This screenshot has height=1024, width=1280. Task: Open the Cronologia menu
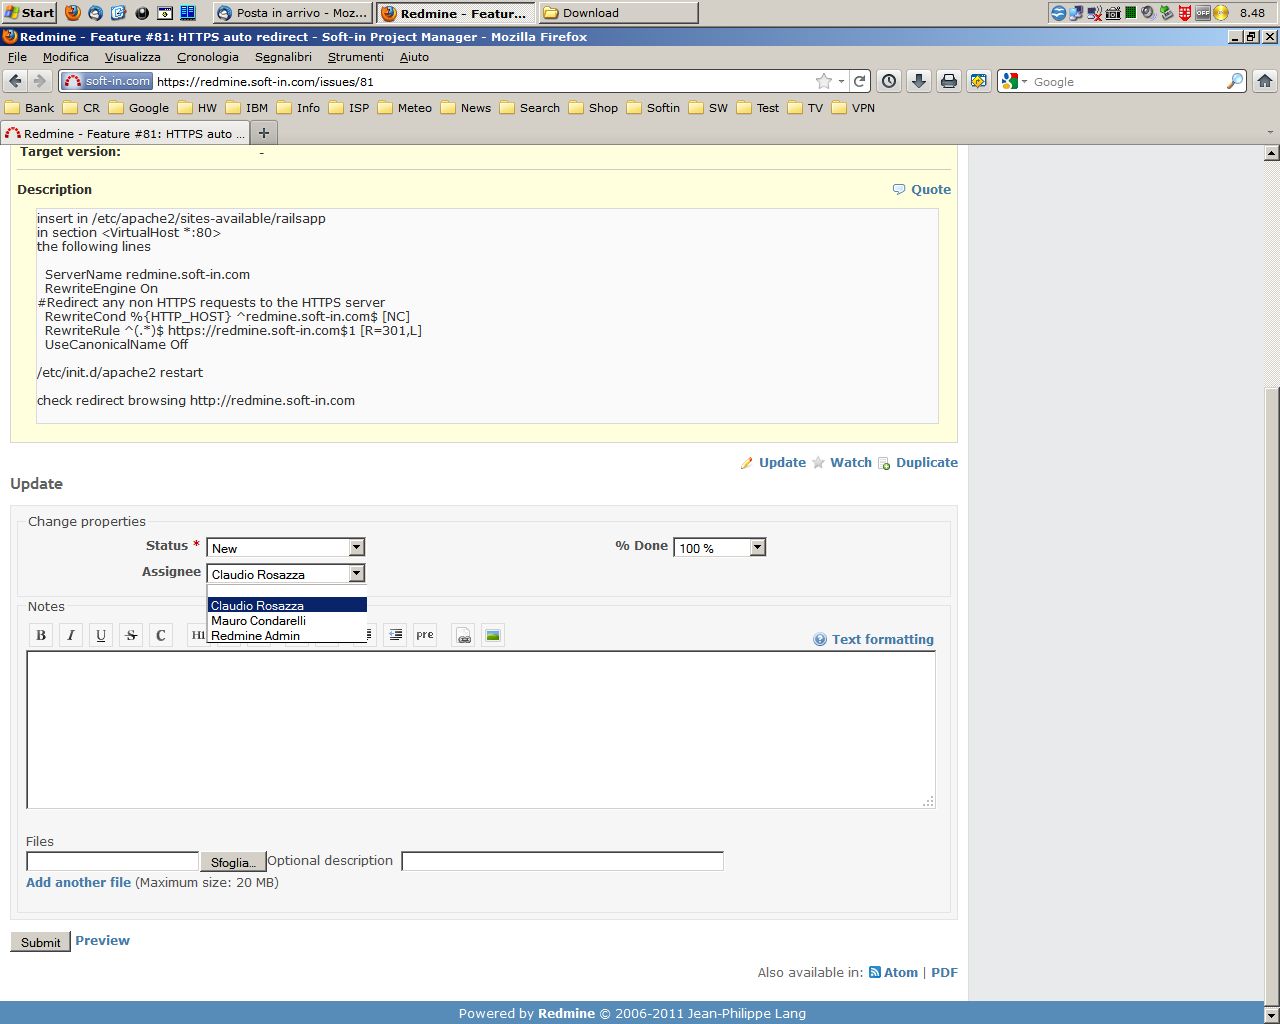[x=207, y=57]
